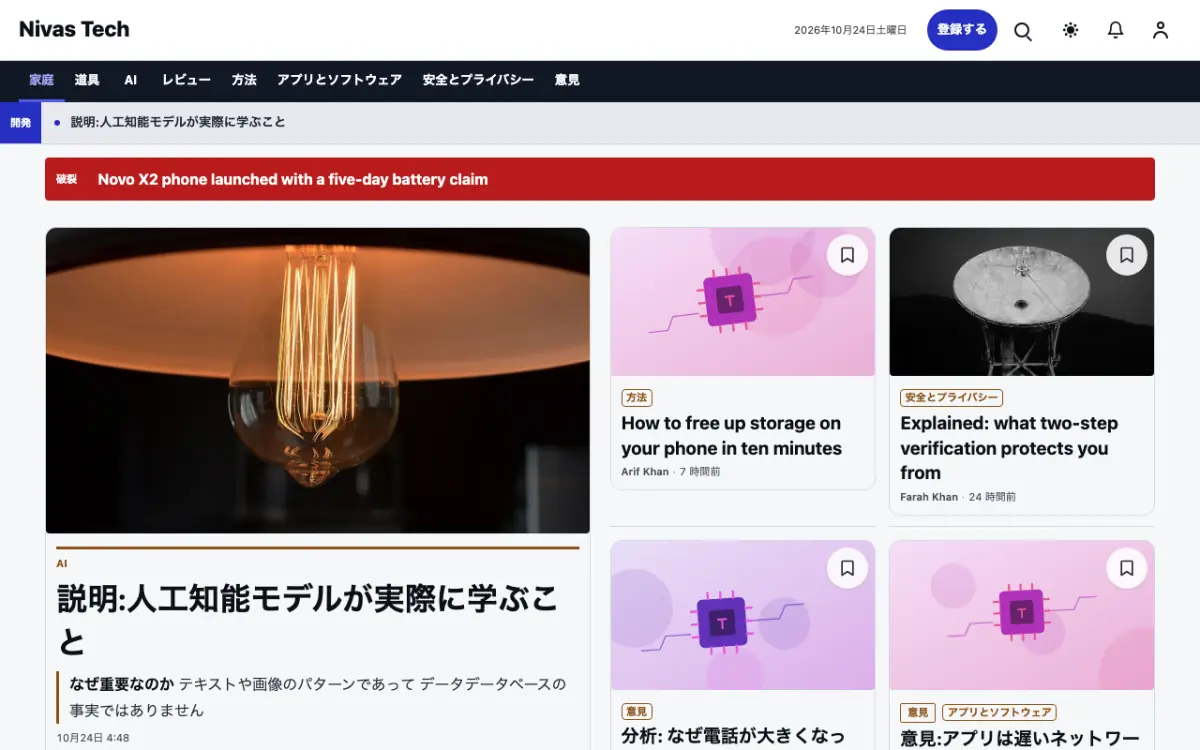This screenshot has height=750, width=1200.
Task: Click 安全とプライバシー tag on verification article
Action: pyautogui.click(x=951, y=397)
